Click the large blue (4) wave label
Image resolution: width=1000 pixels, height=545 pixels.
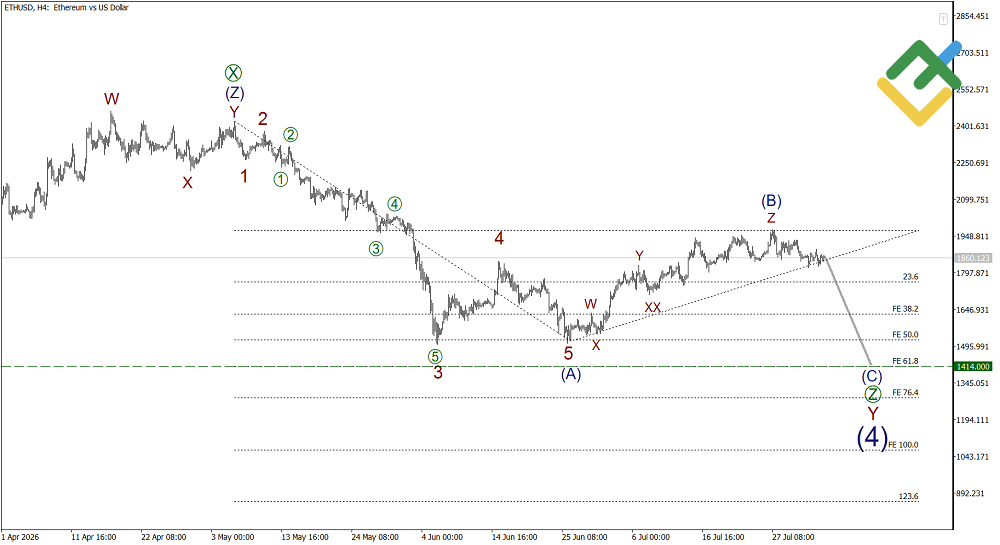click(872, 437)
